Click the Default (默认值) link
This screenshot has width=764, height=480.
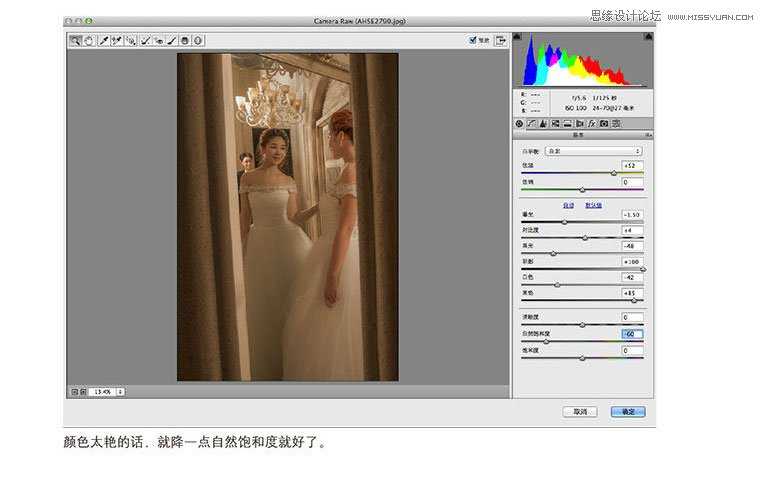[593, 205]
